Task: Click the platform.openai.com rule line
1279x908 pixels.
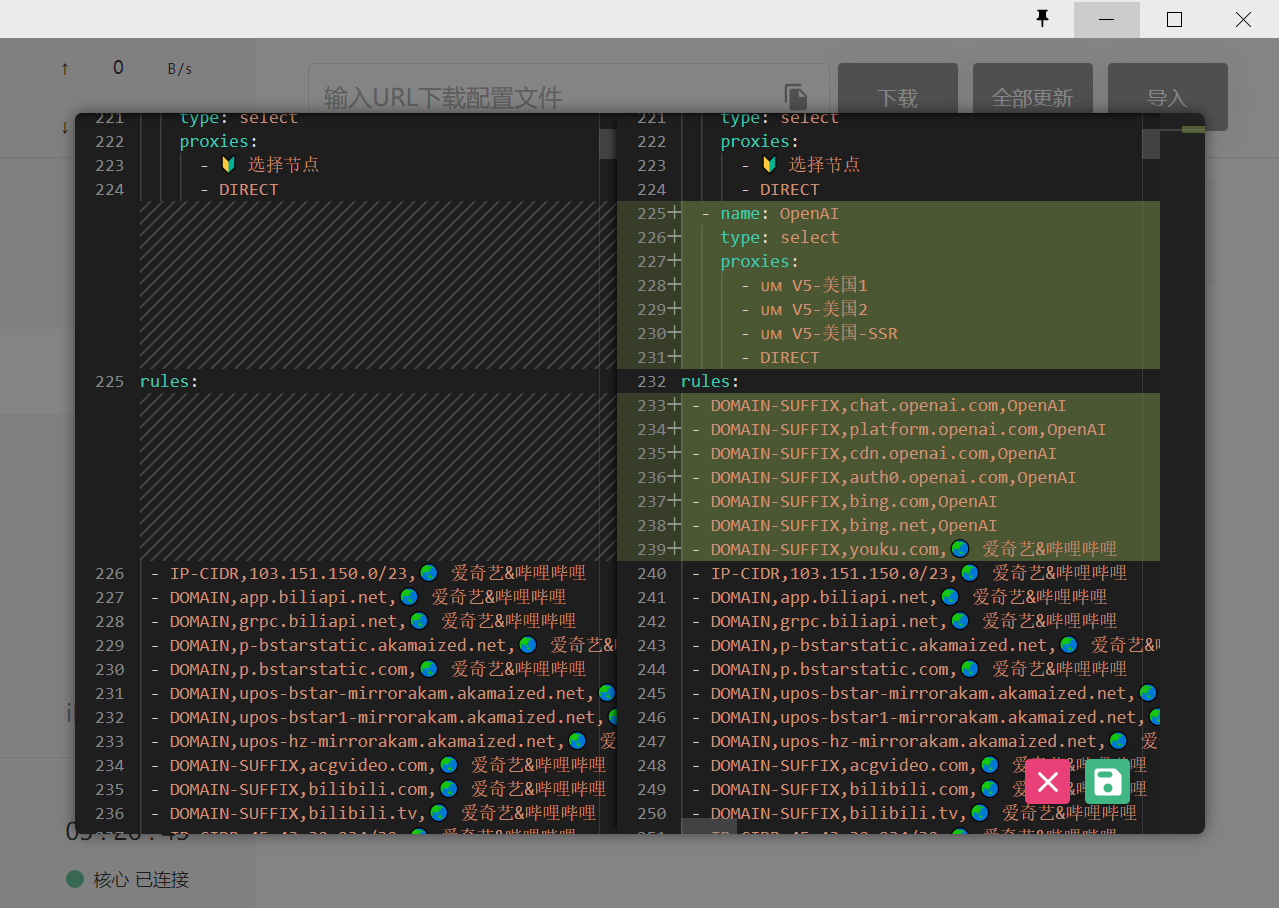Action: [x=899, y=429]
